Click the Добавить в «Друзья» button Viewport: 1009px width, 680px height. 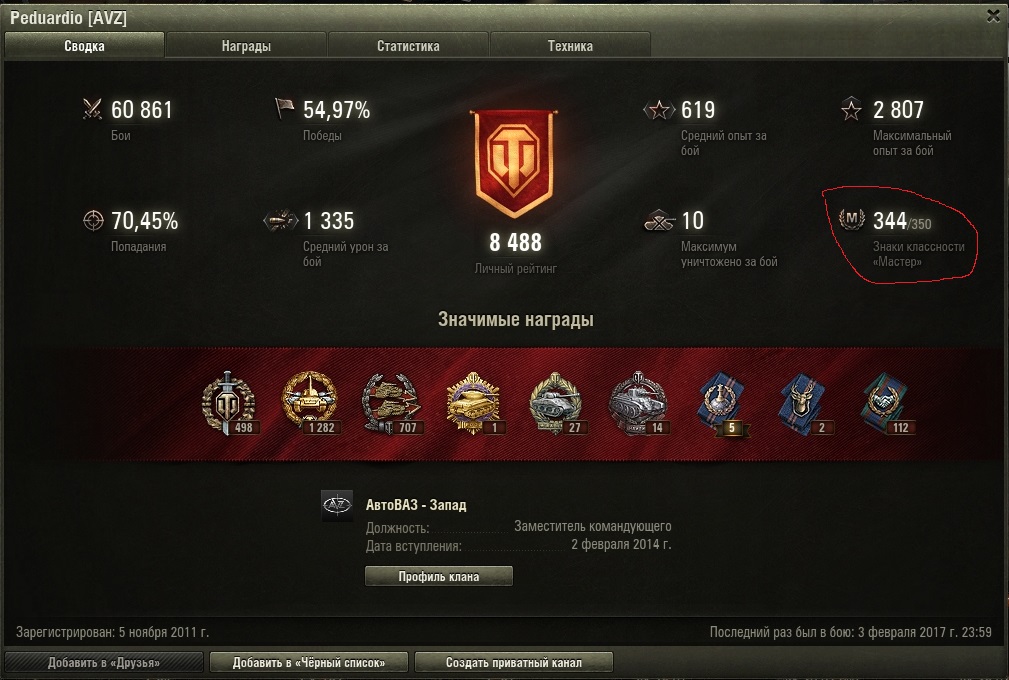pos(104,662)
